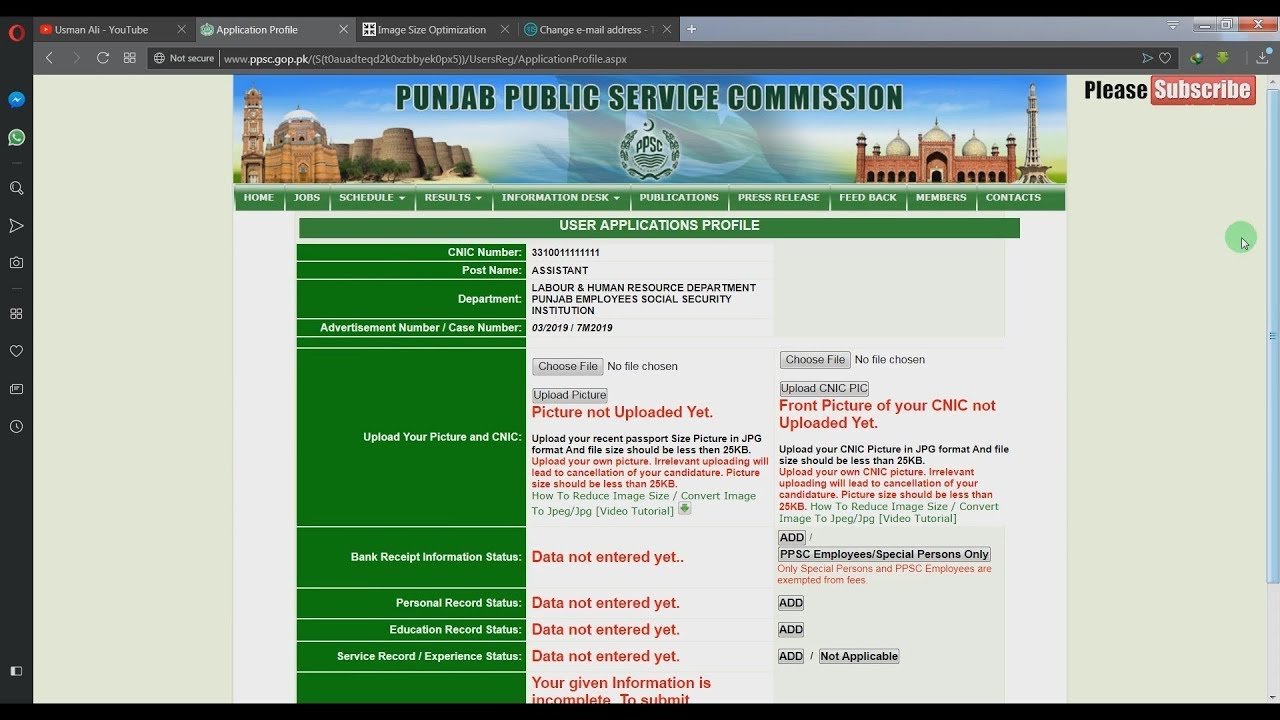Open WhatsApp in the Opera sidebar
The height and width of the screenshot is (720, 1280).
[16, 137]
